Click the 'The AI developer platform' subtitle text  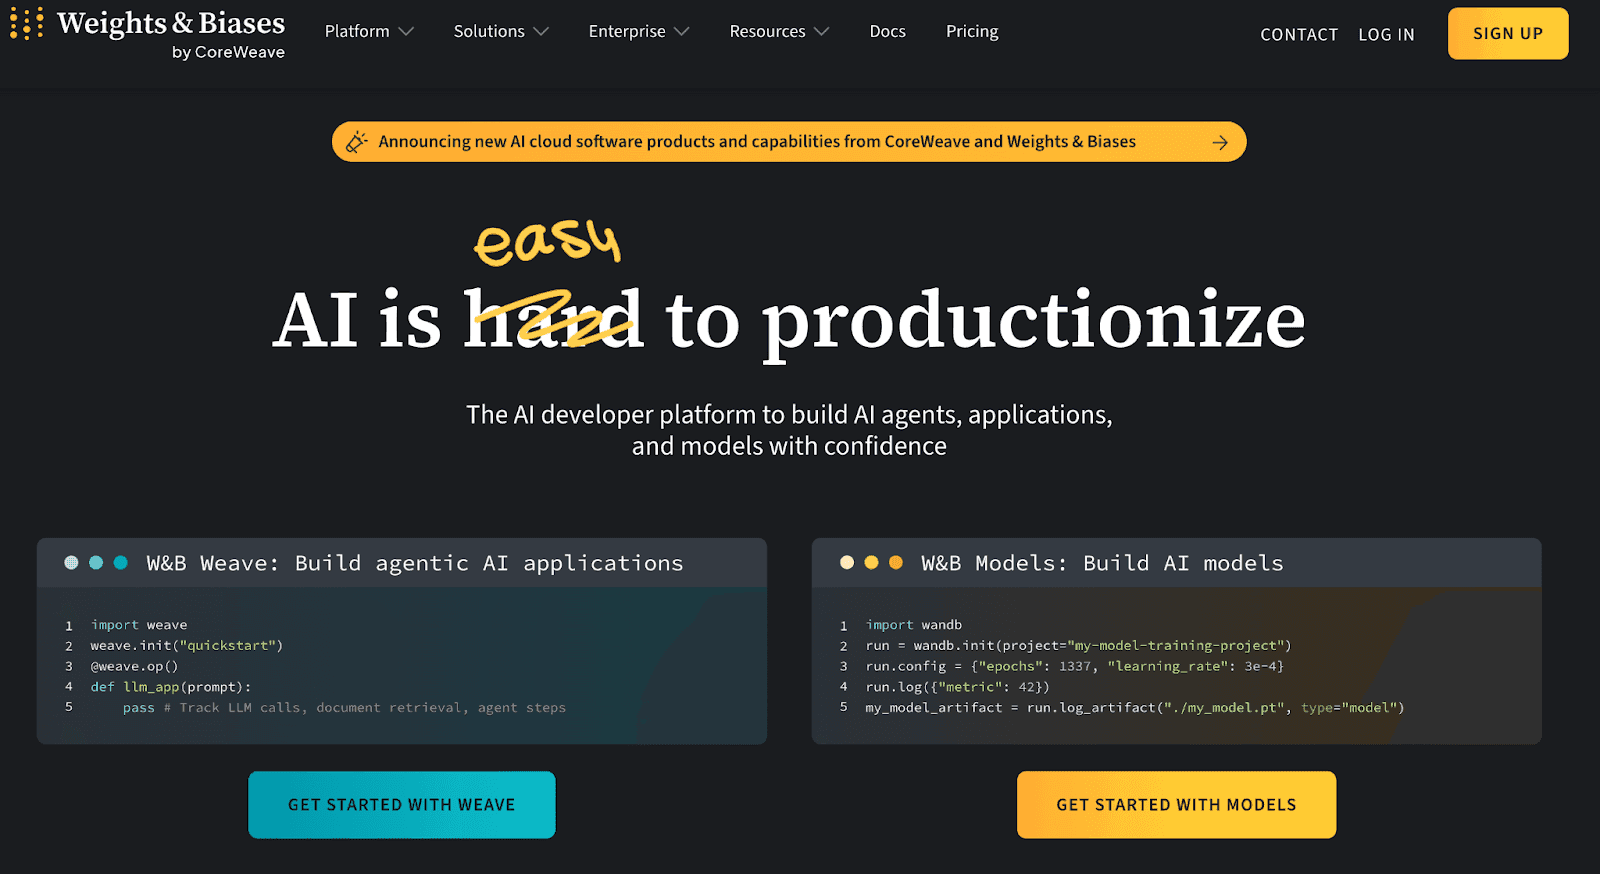click(789, 430)
